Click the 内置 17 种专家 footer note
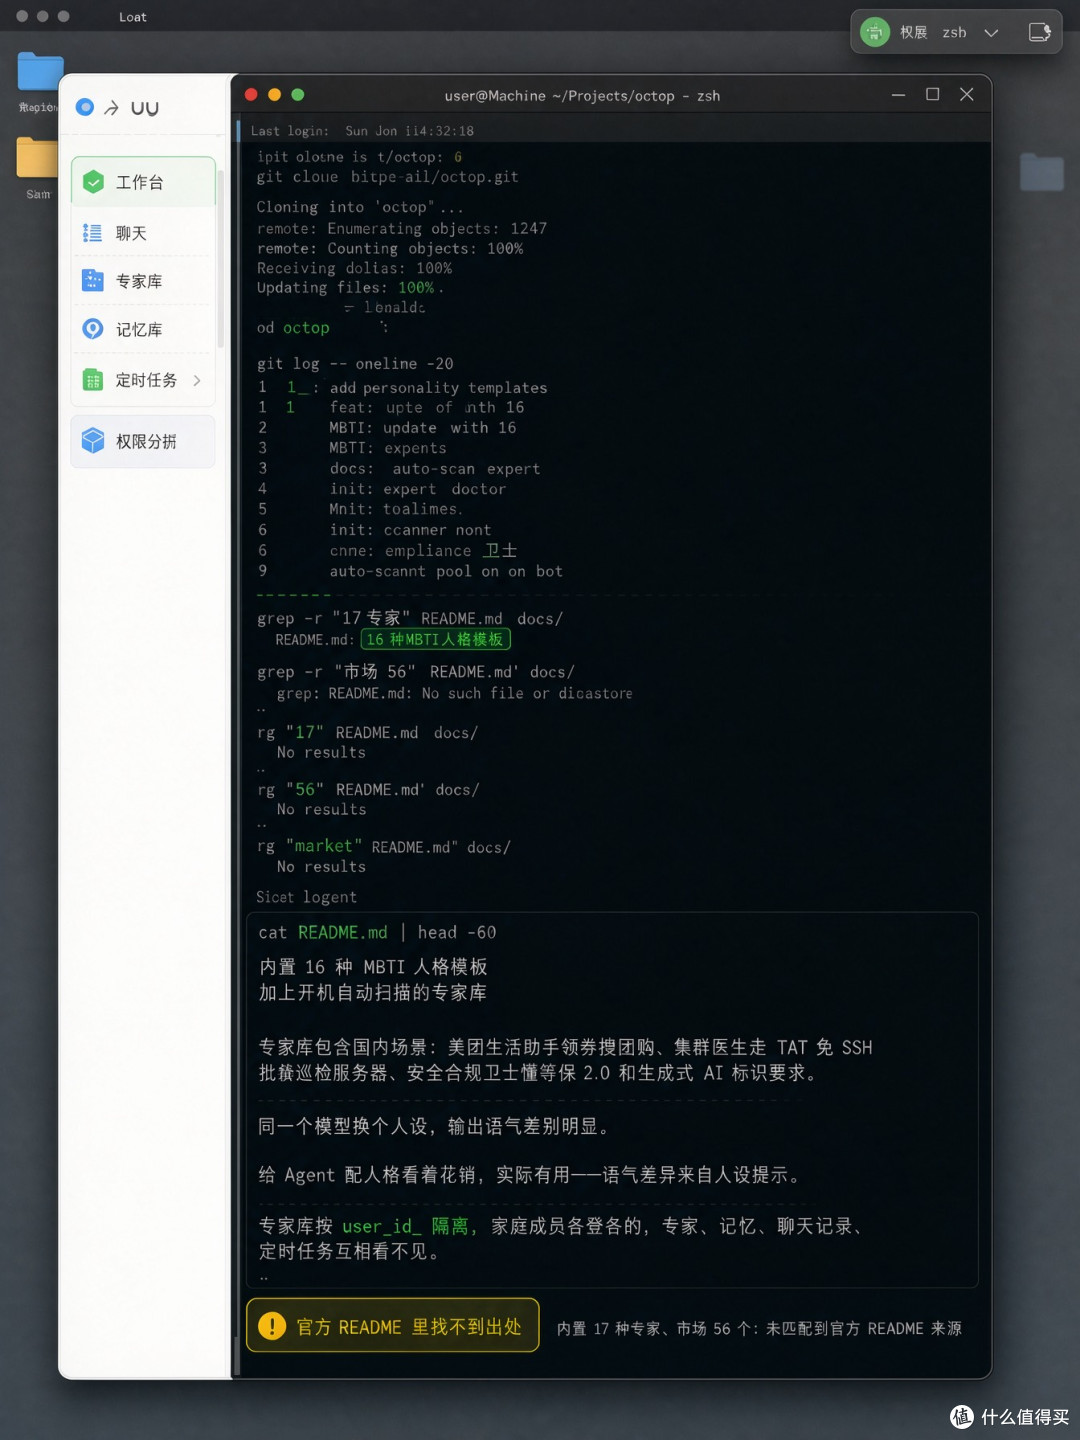 pos(759,1328)
